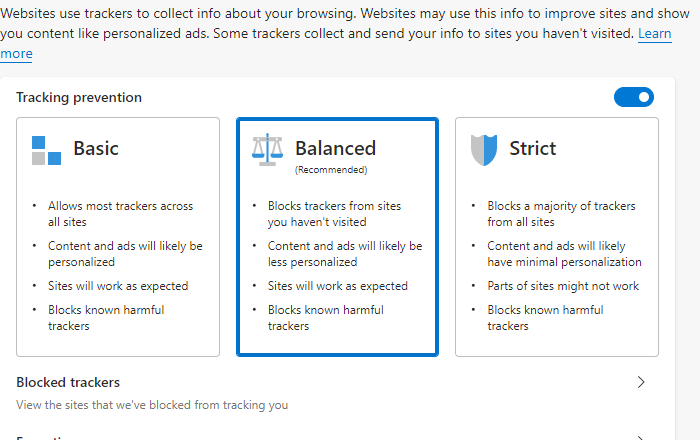
Task: Click the Strict shield icon
Action: (484, 150)
